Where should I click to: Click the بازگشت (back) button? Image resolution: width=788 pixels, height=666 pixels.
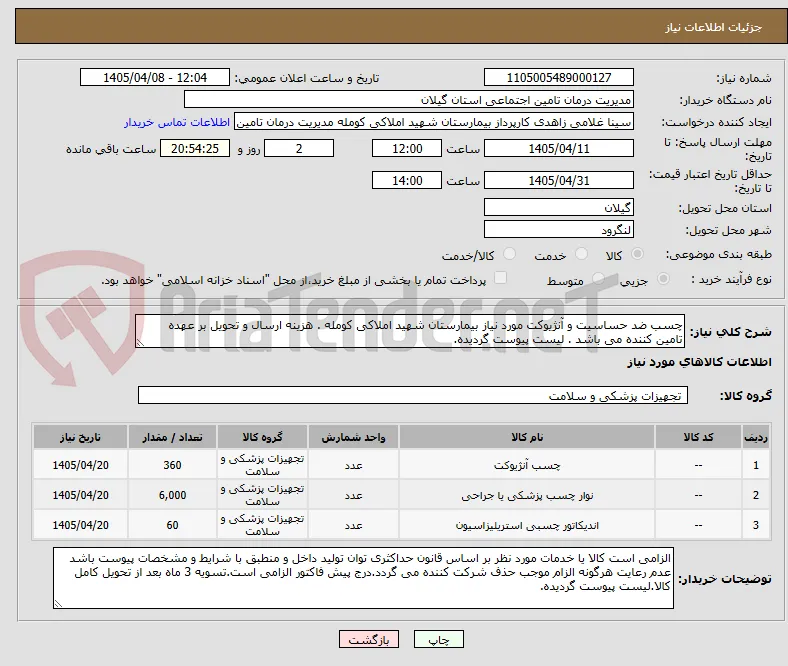tap(369, 639)
